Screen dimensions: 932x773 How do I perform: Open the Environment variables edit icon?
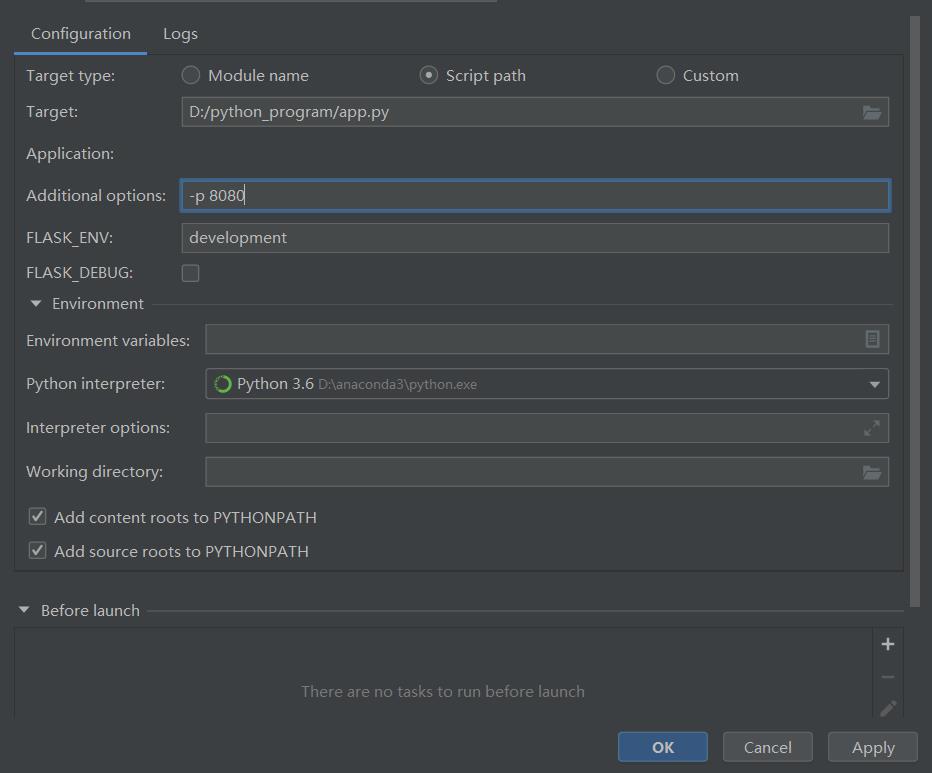pyautogui.click(x=872, y=340)
